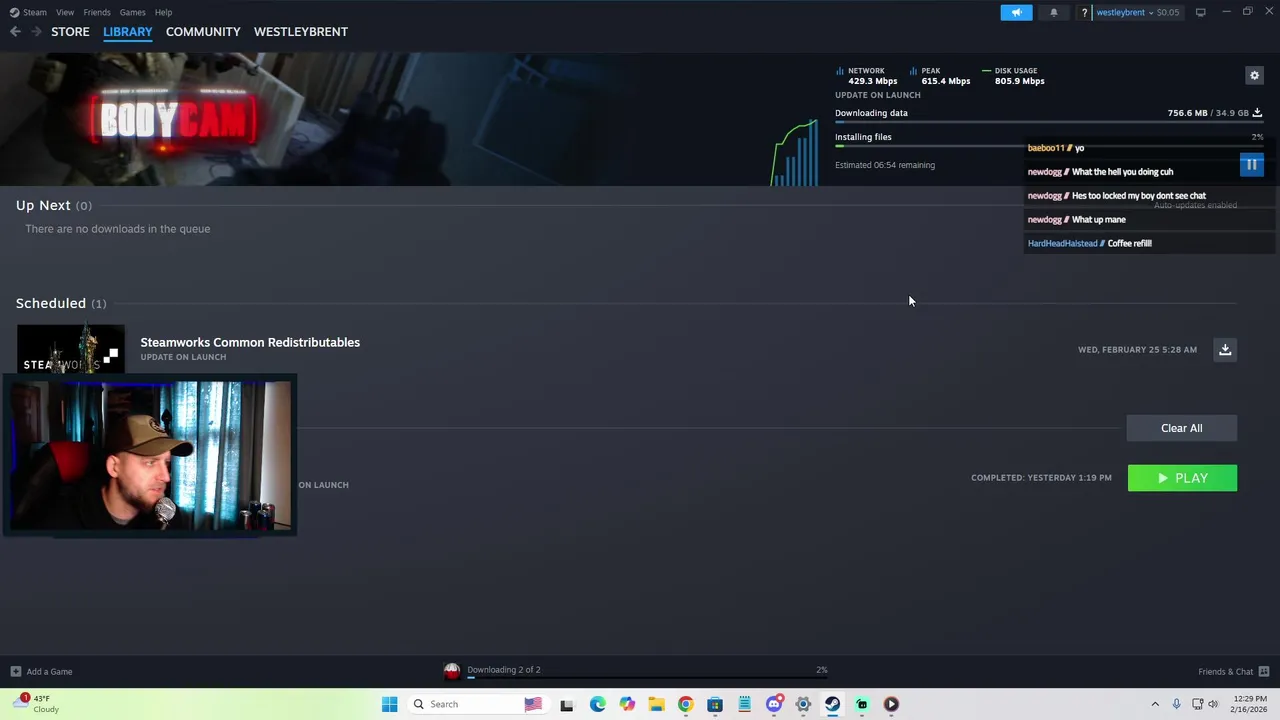Click the microphone icon in the system tray
Image resolution: width=1280 pixels, height=720 pixels.
point(1176,704)
